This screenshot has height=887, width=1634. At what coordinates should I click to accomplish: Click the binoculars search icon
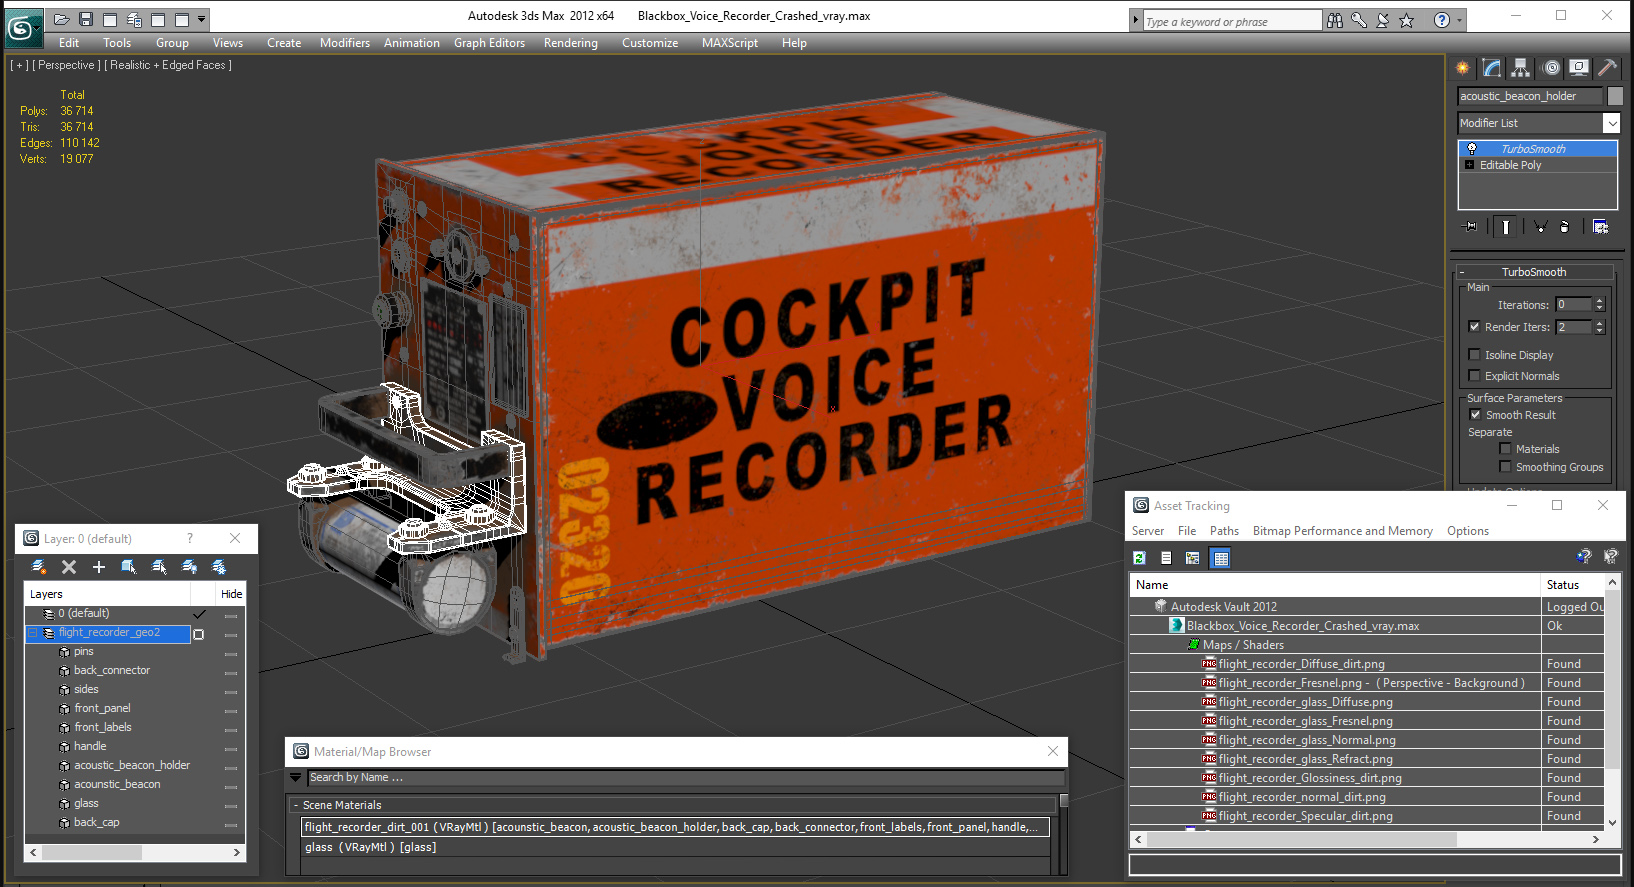[1335, 20]
